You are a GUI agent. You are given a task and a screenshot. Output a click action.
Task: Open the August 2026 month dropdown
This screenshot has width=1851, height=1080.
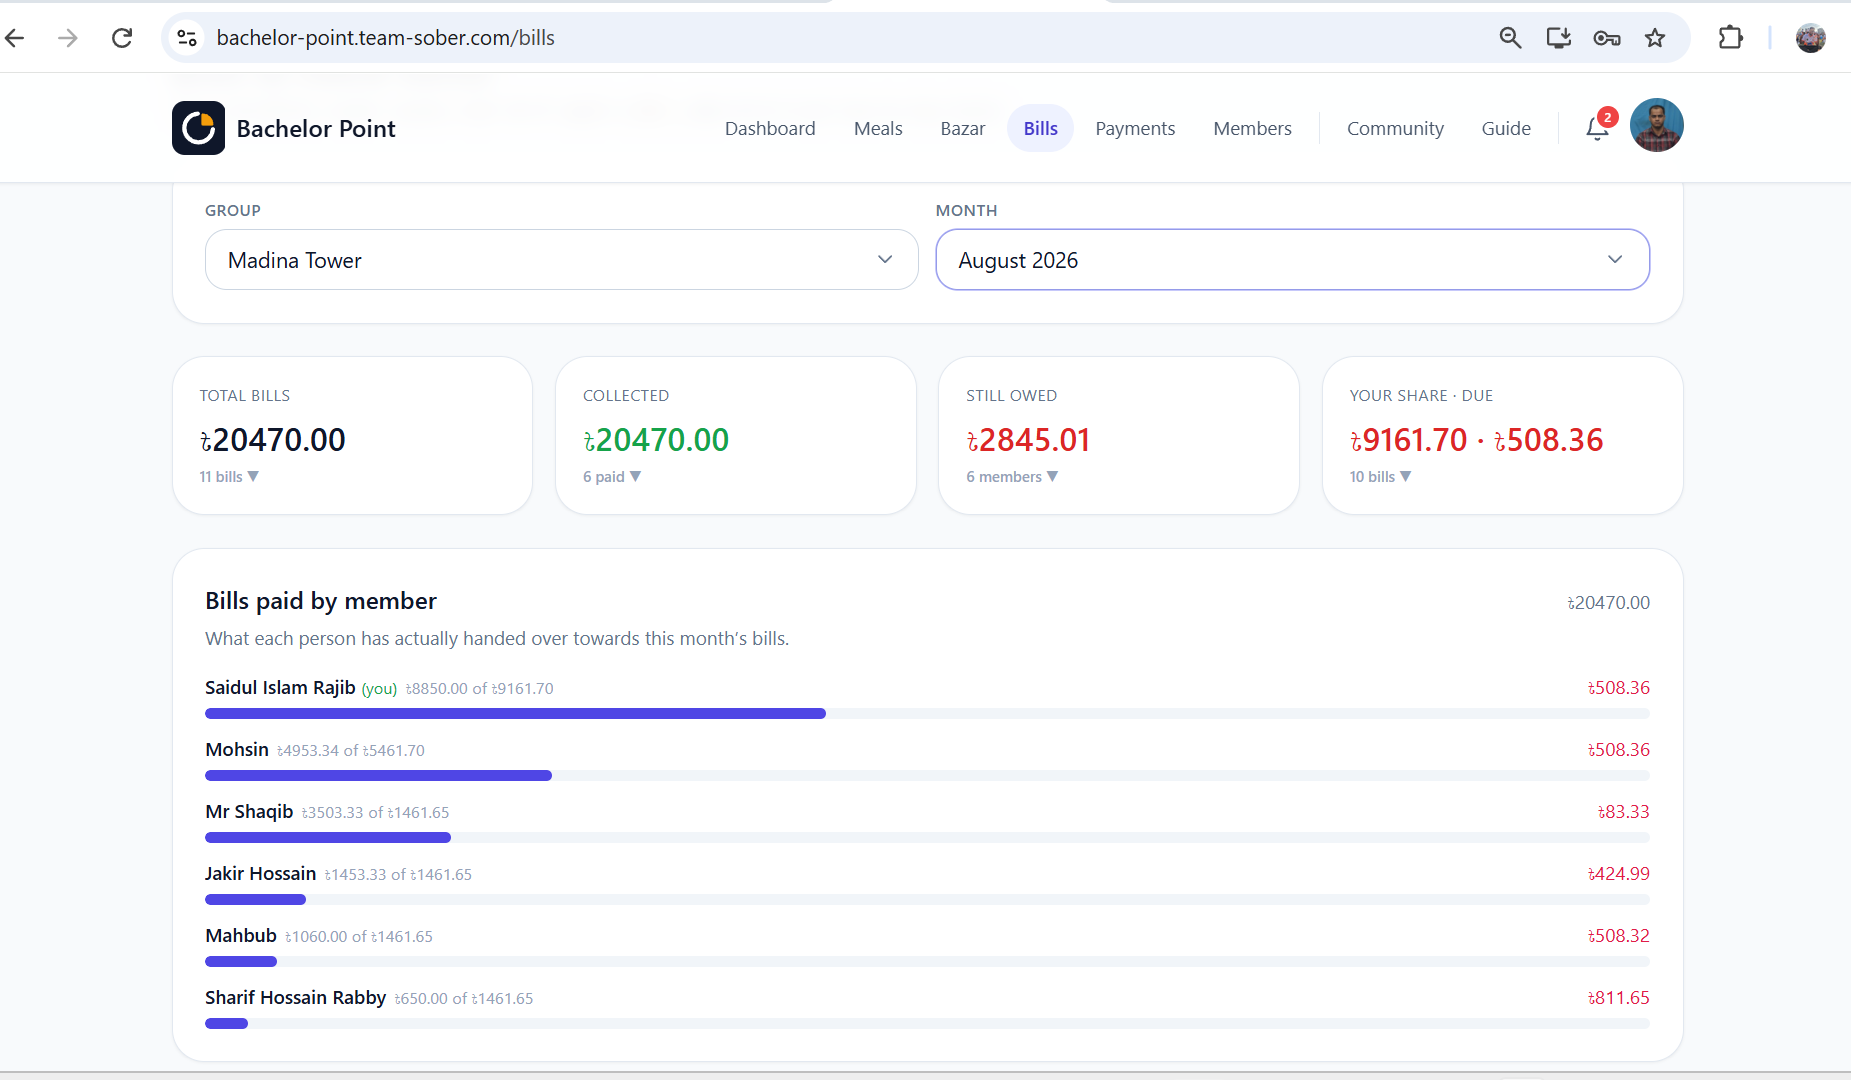coord(1292,260)
